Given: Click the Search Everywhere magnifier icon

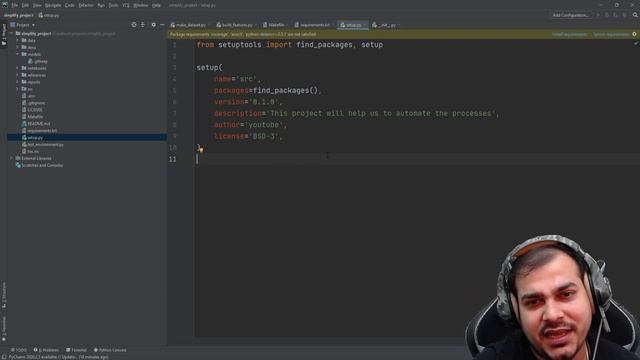Looking at the screenshot, I should pyautogui.click(x=635, y=15).
